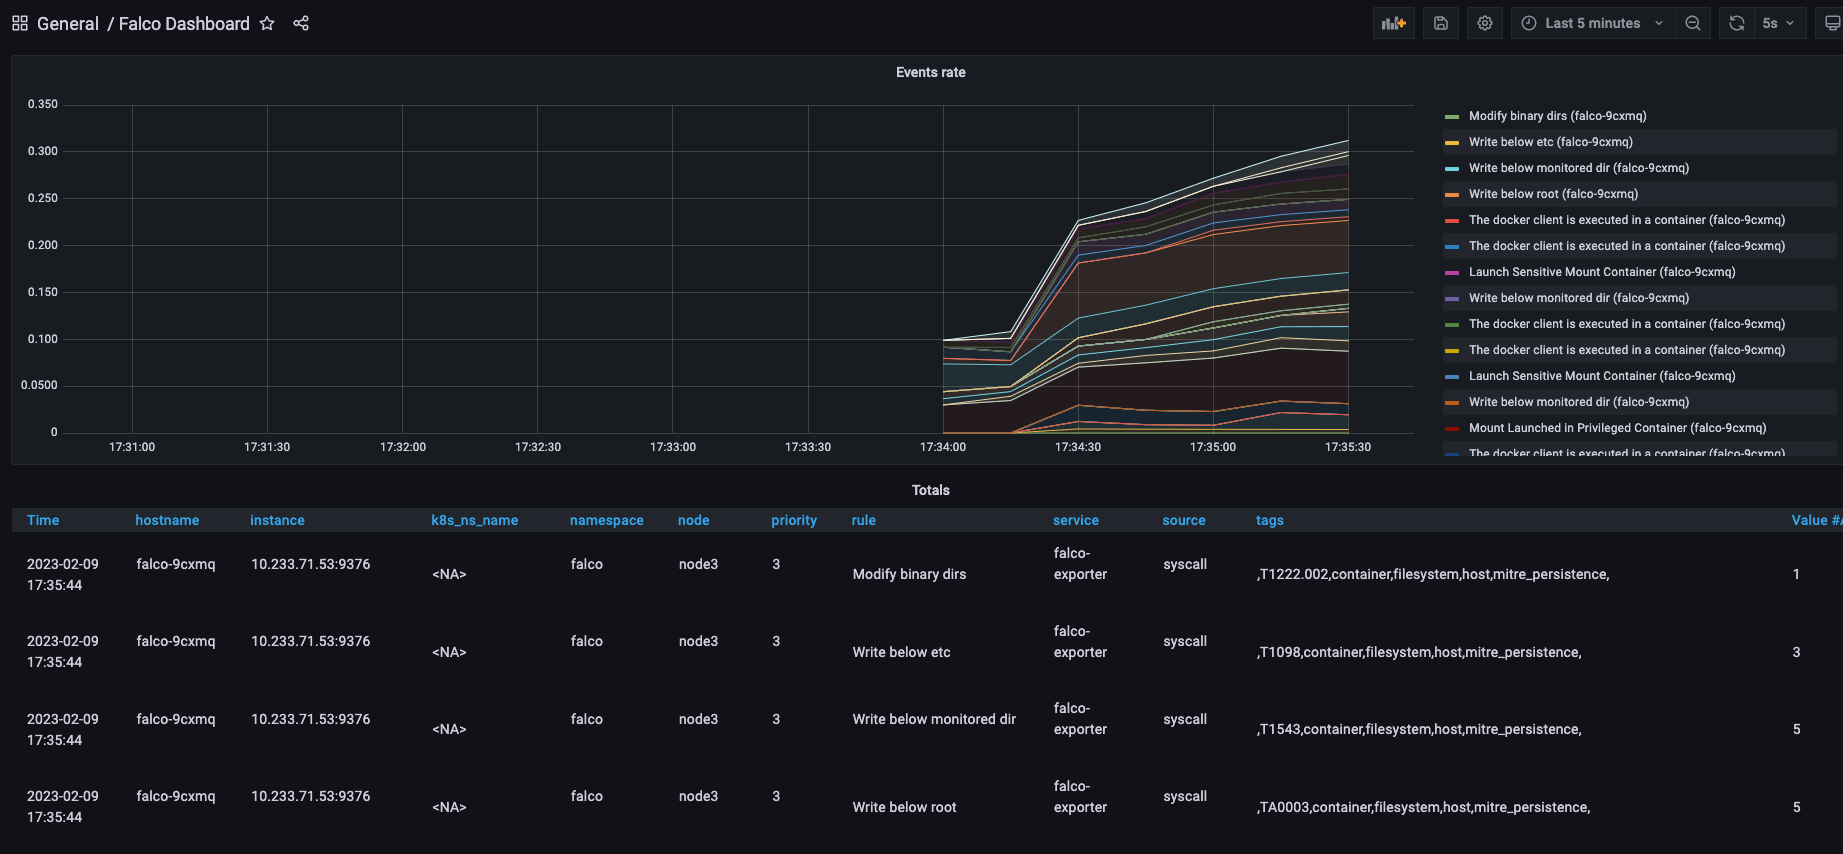The image size is (1843, 854).
Task: Click tags cell containing T1098
Action: (x=1419, y=652)
